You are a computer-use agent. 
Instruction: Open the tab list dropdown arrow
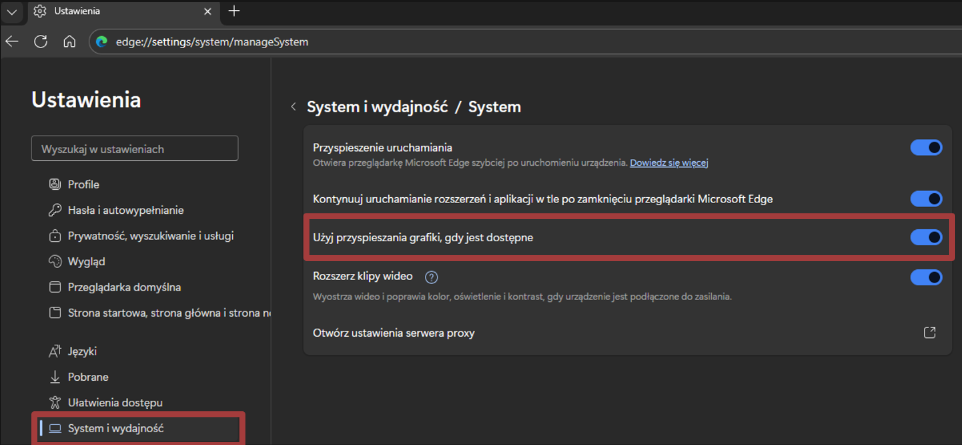pos(12,11)
